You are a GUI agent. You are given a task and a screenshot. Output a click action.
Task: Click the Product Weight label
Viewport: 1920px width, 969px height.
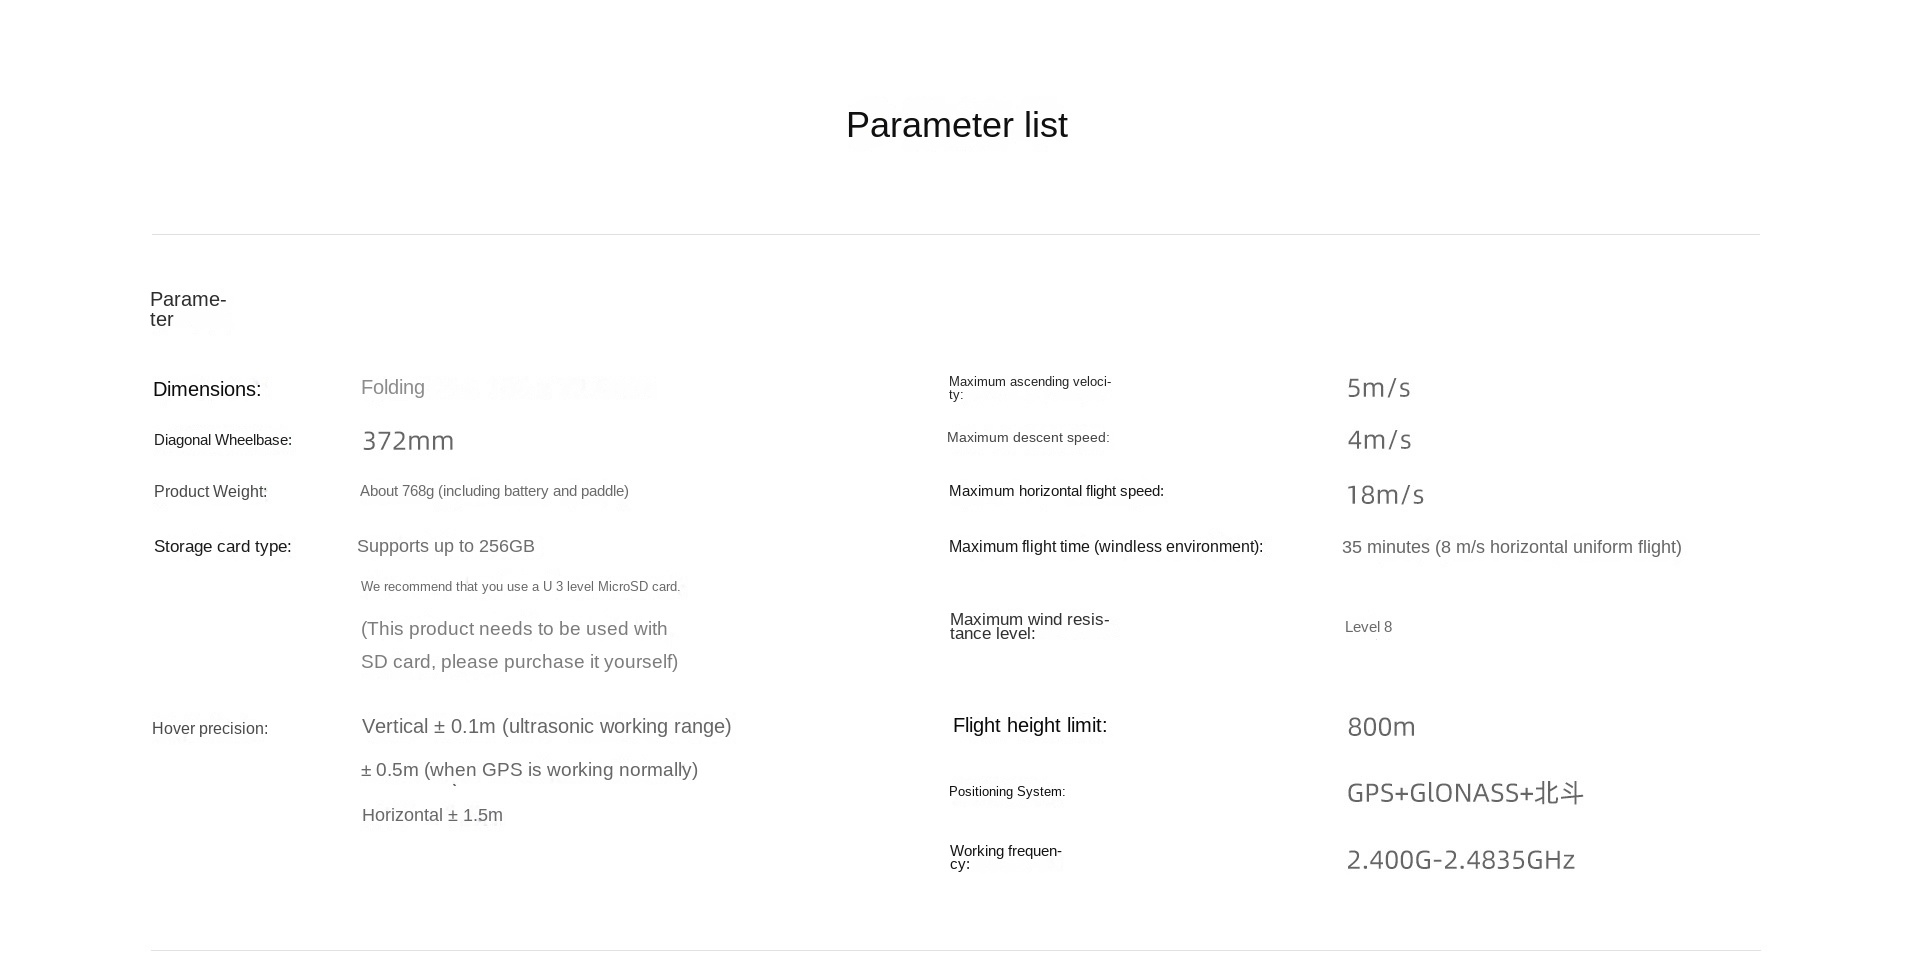[x=210, y=491]
